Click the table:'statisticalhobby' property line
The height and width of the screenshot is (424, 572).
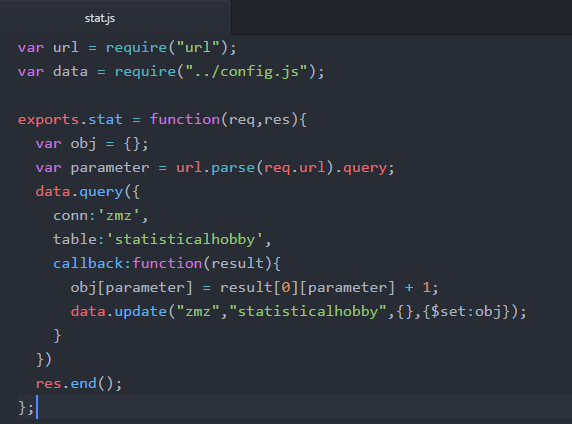tap(162, 240)
